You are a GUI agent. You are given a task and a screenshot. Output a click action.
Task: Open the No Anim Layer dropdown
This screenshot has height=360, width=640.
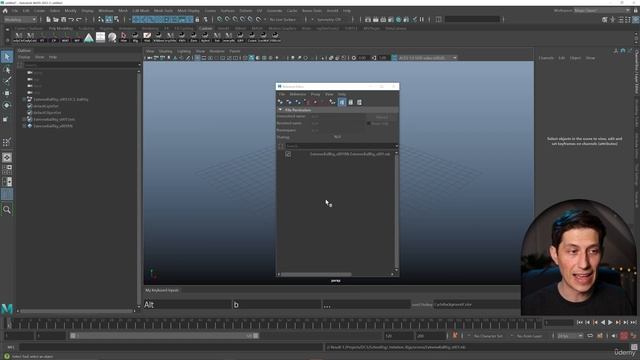click(530, 336)
